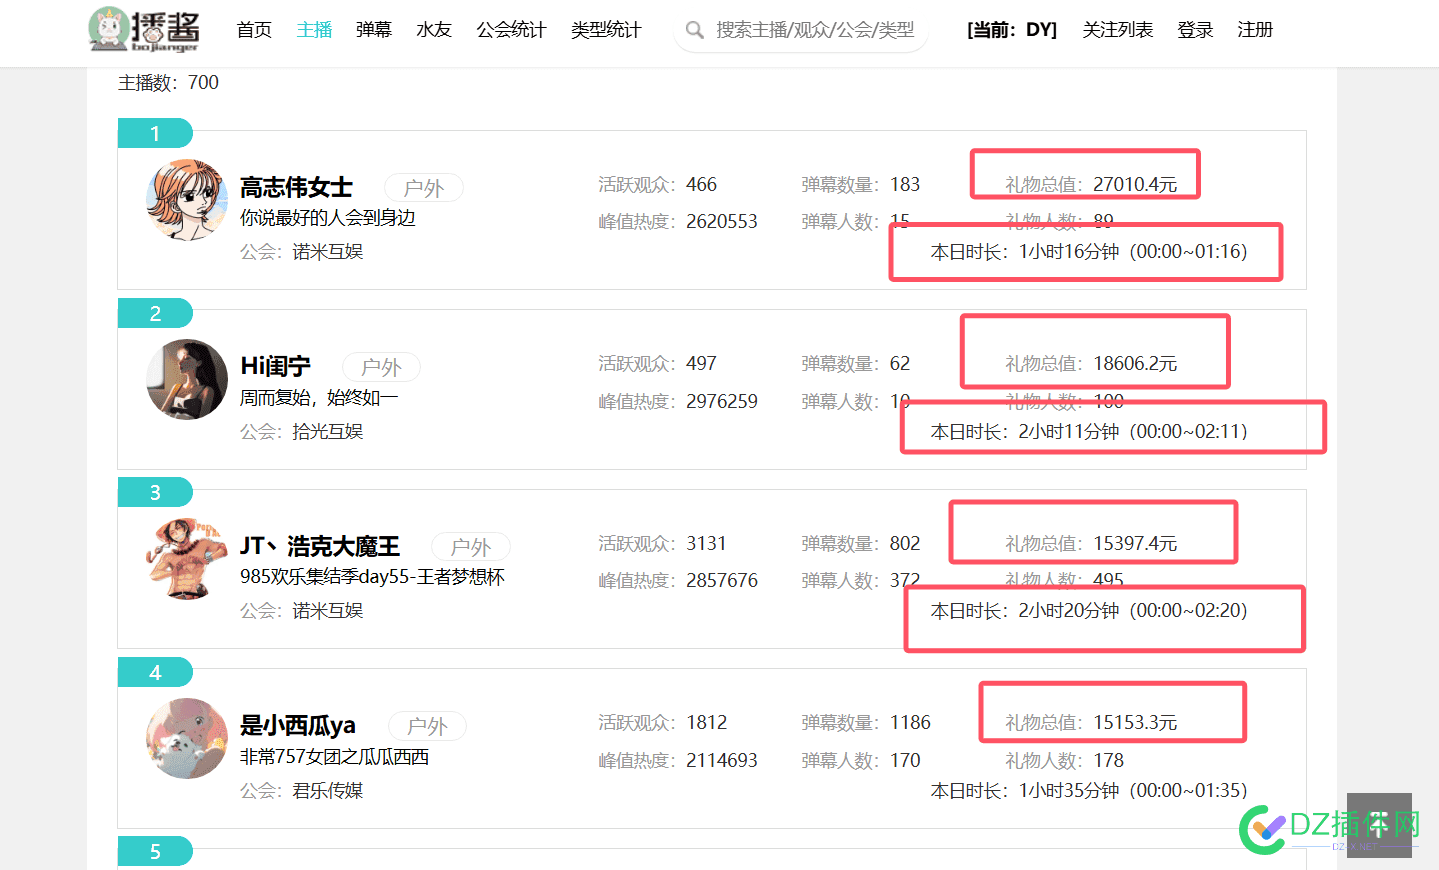This screenshot has height=870, width=1439.
Task: Open 类型统计 in the navigation
Action: (606, 30)
